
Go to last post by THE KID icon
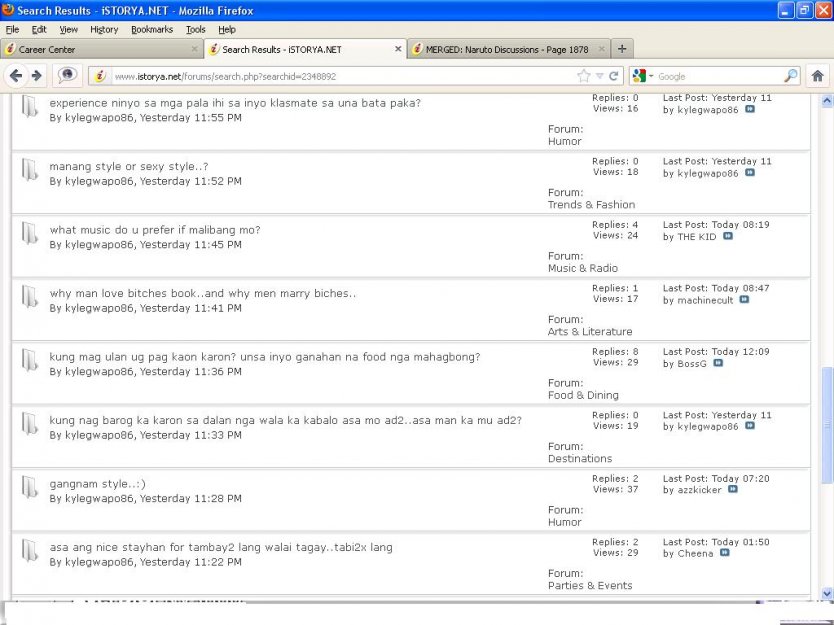(728, 237)
